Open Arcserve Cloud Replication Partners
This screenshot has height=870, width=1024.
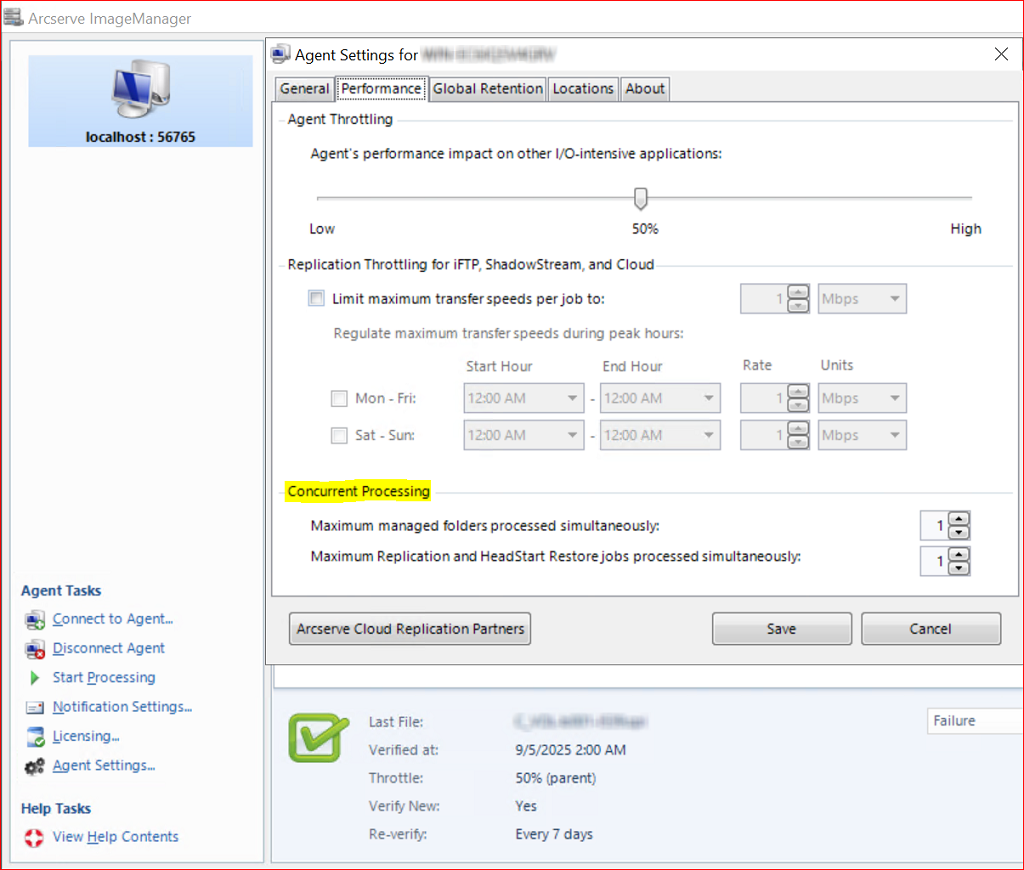[410, 629]
